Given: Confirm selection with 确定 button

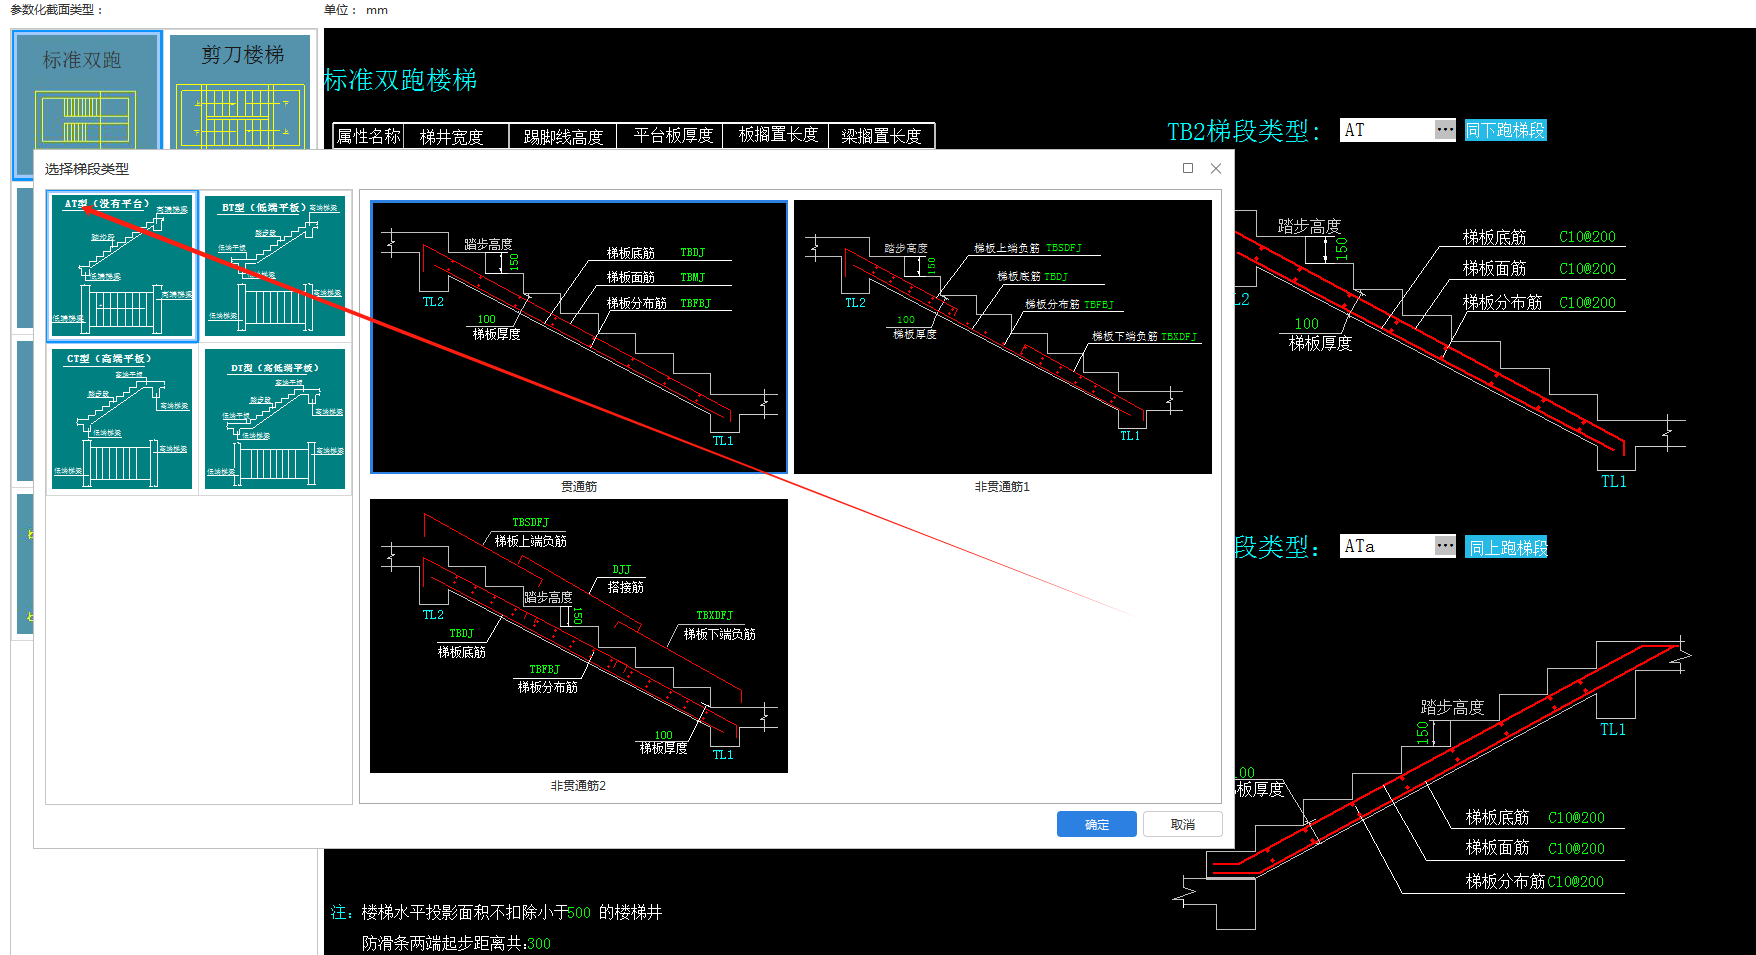Looking at the screenshot, I should coord(1097,824).
